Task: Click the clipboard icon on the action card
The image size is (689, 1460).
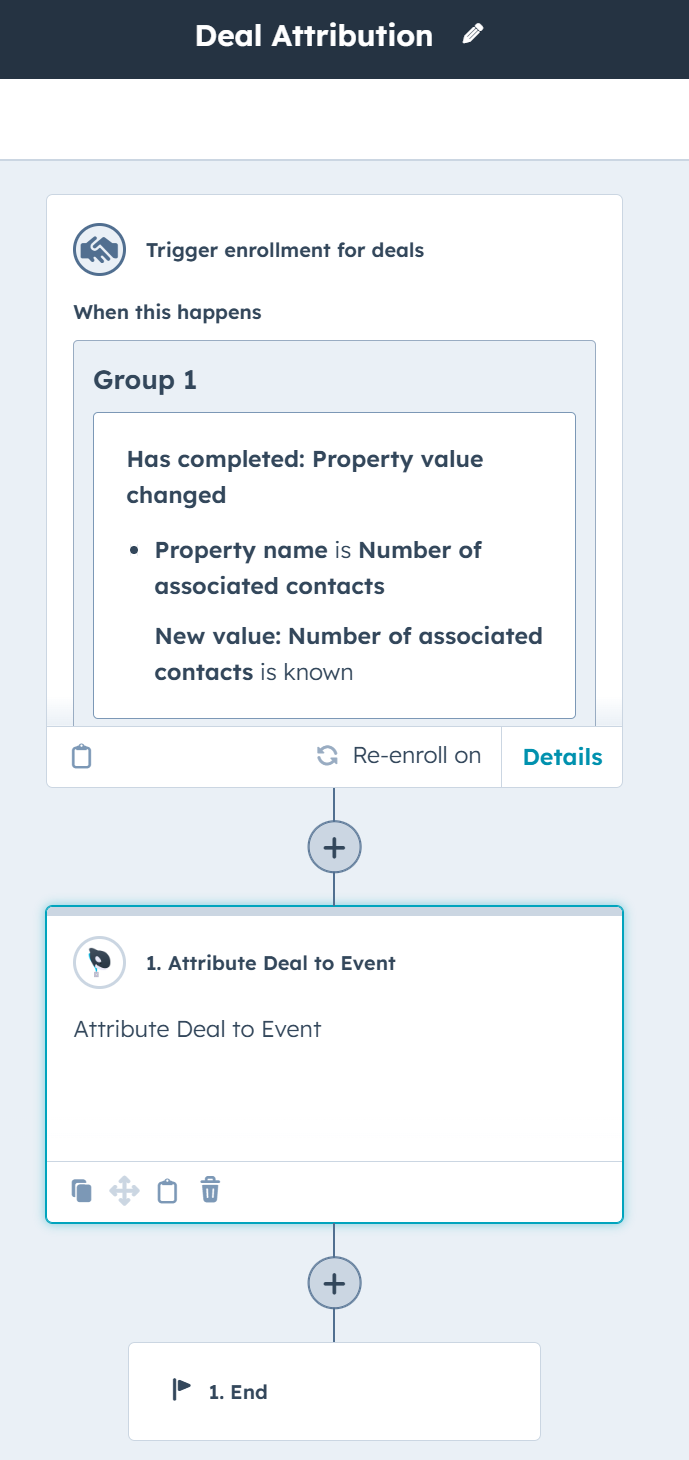Action: [166, 1191]
